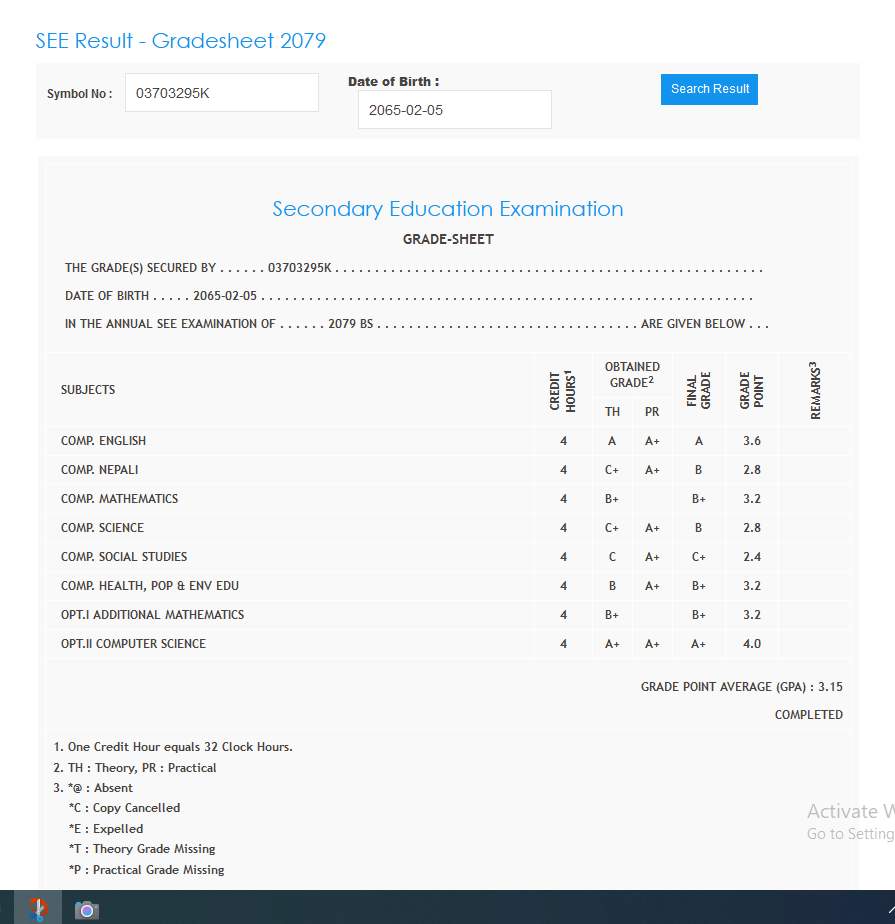
Task: Click OPT.I ADDITIONAL MATHEMATICS subject
Action: [x=152, y=615]
